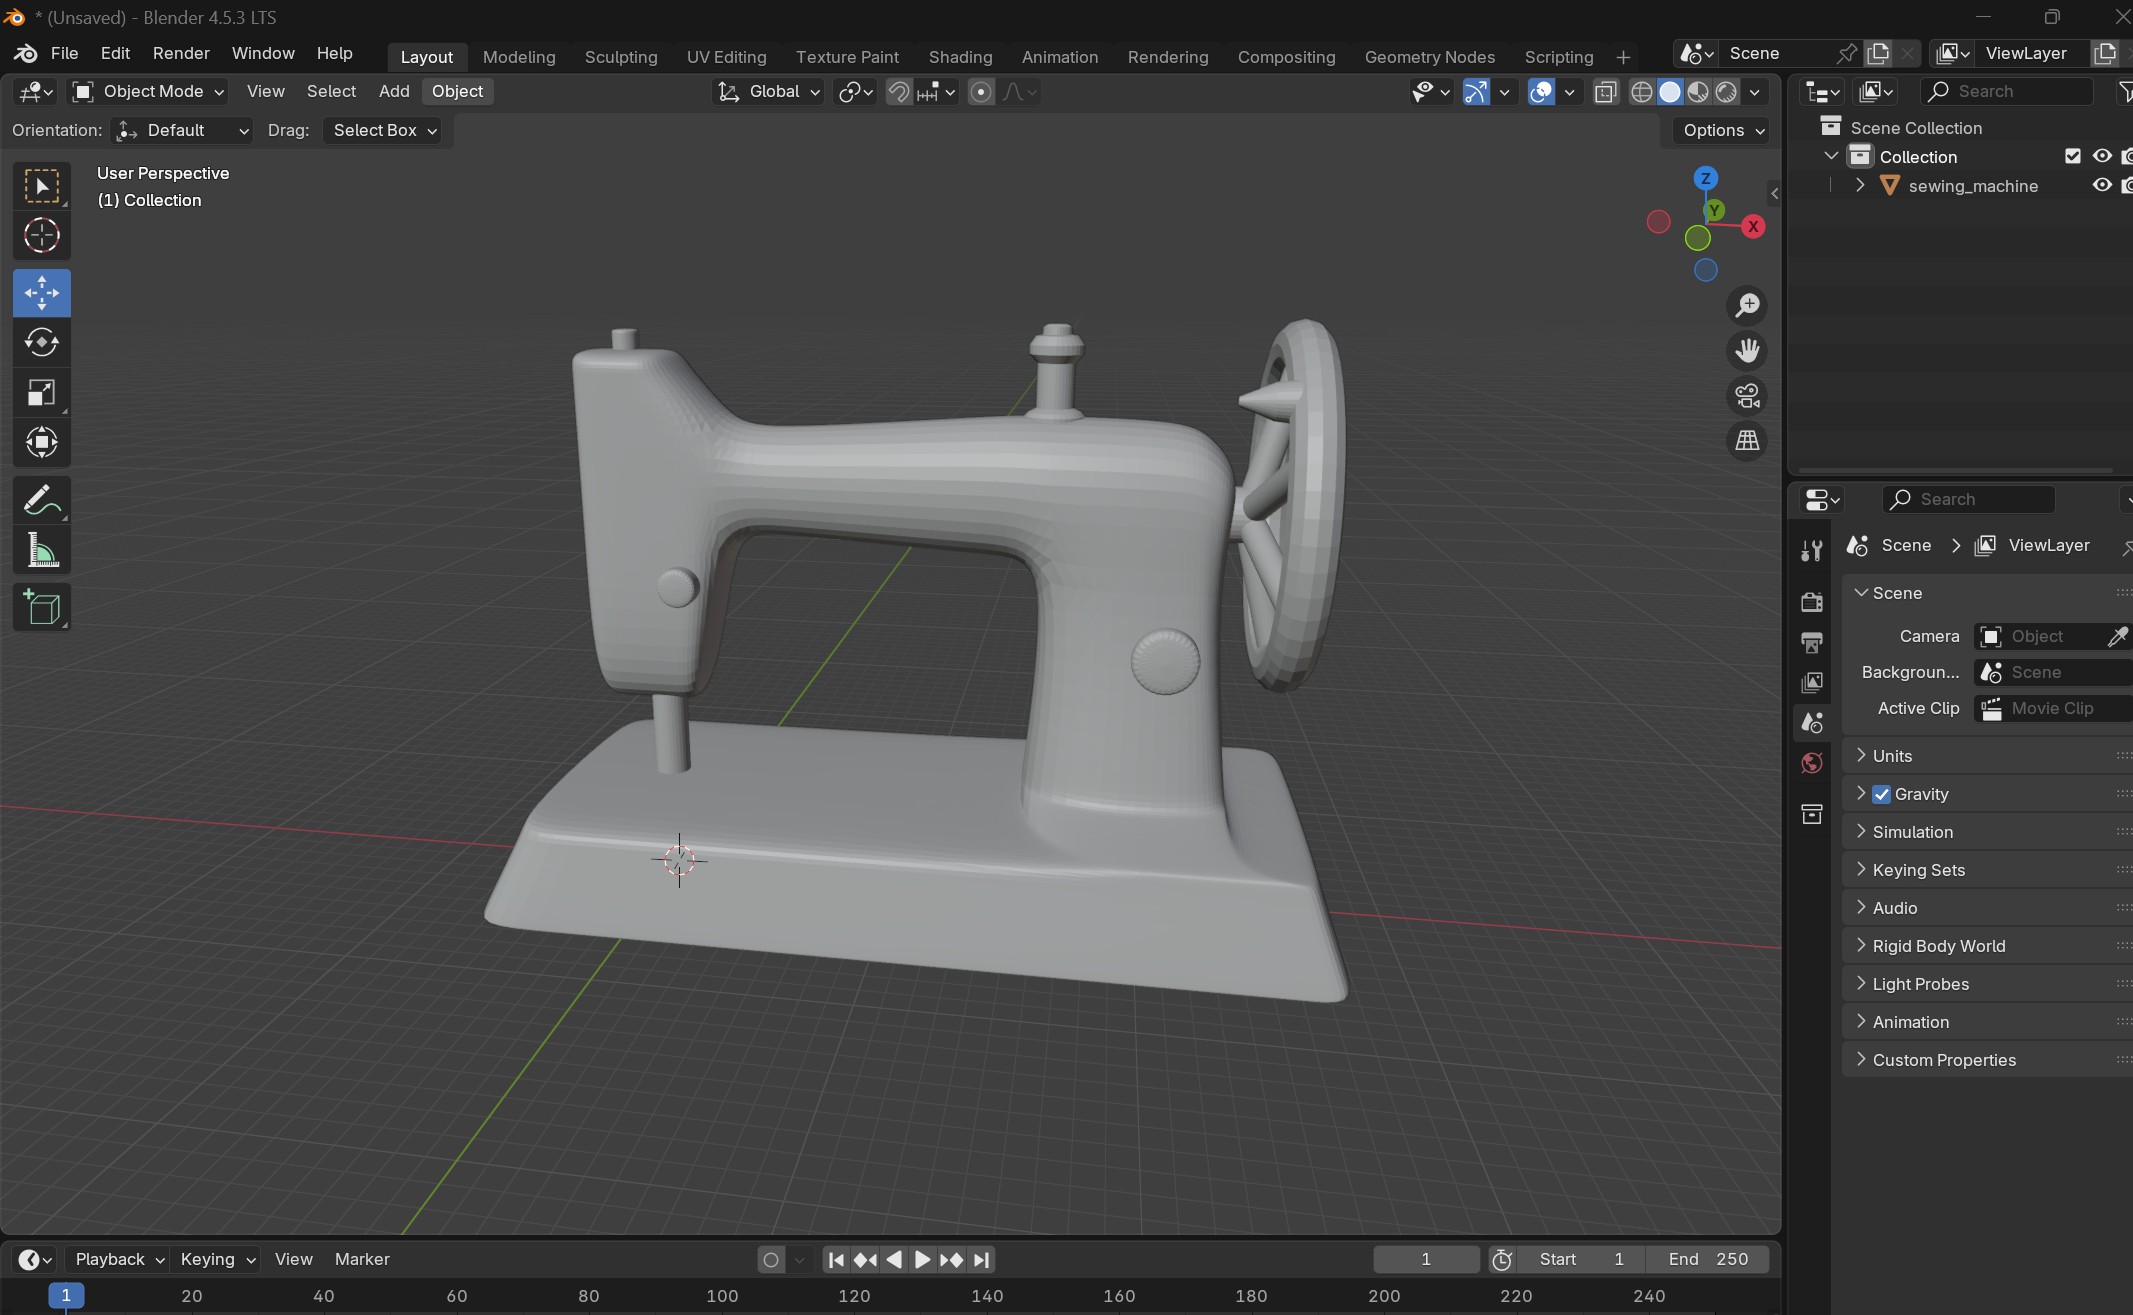Expand sewing_machine in the outliner

[1859, 186]
